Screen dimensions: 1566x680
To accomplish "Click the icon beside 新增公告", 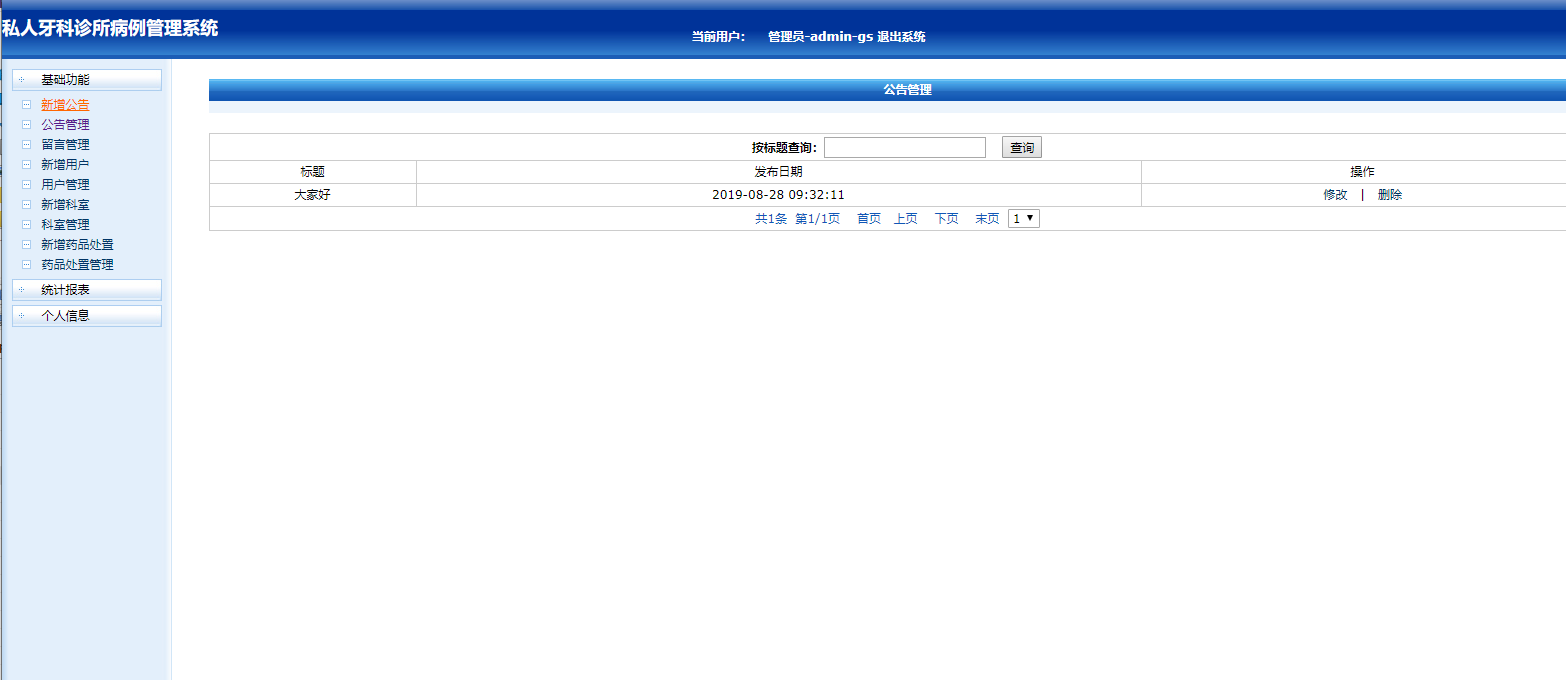I will [x=27, y=104].
